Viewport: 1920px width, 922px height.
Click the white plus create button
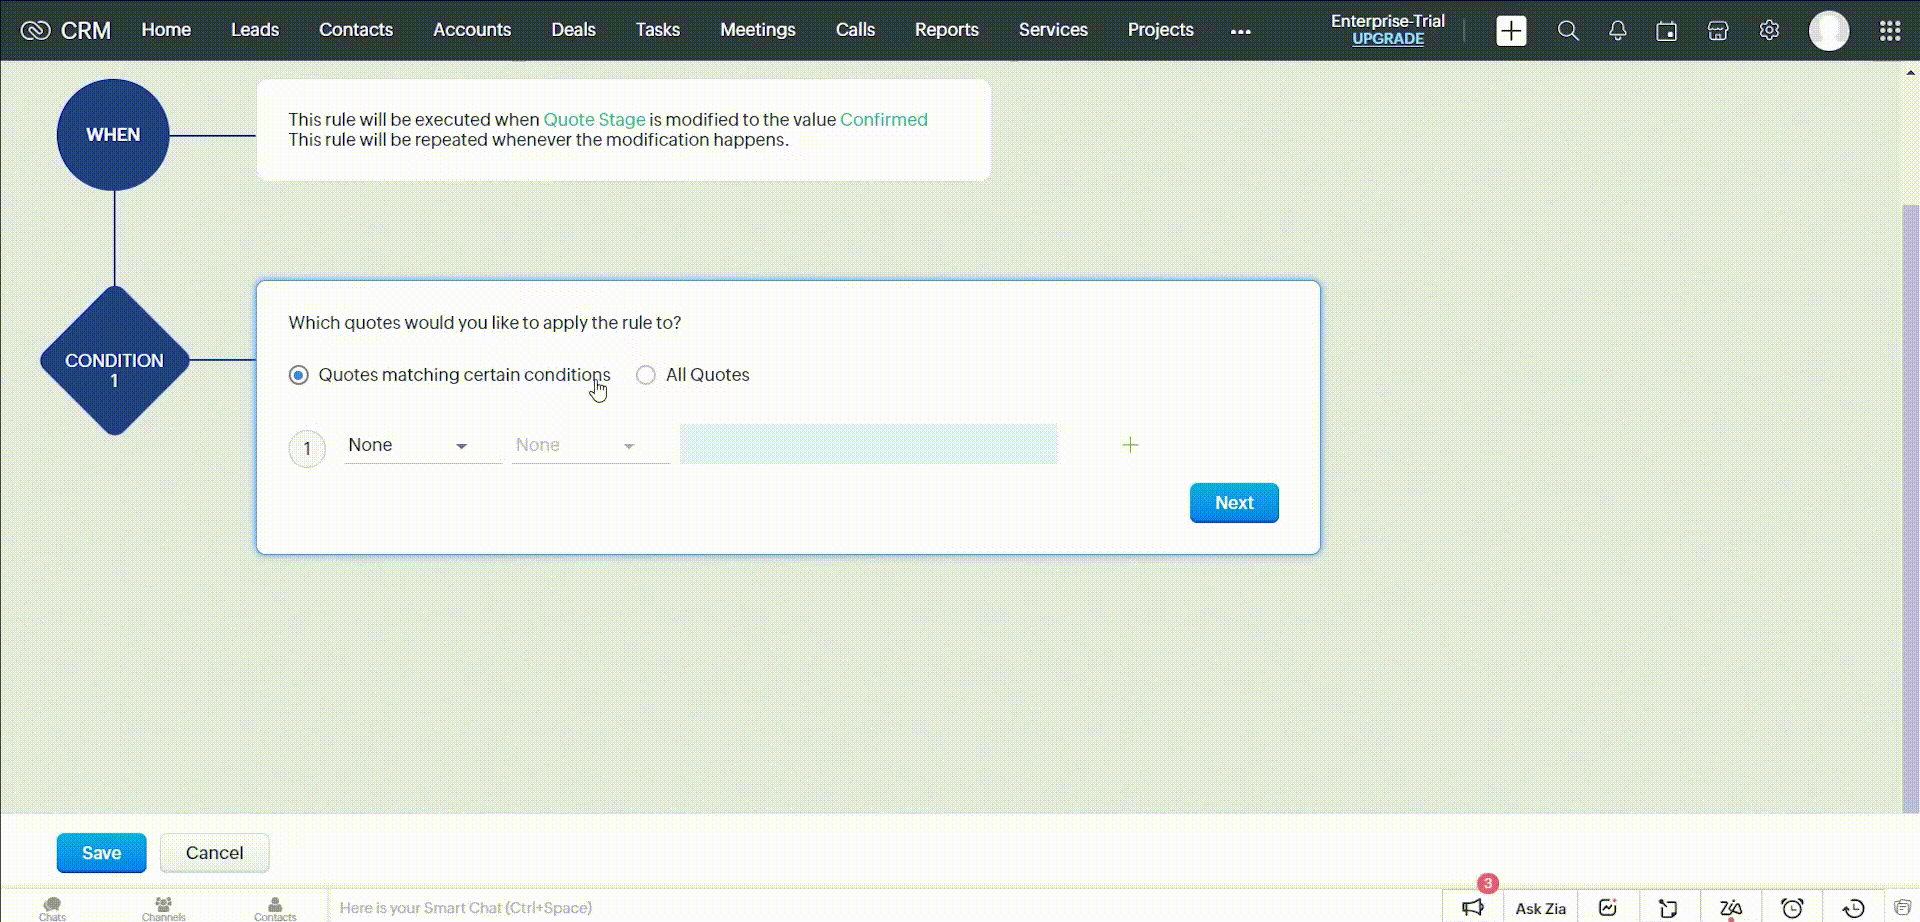pyautogui.click(x=1511, y=31)
